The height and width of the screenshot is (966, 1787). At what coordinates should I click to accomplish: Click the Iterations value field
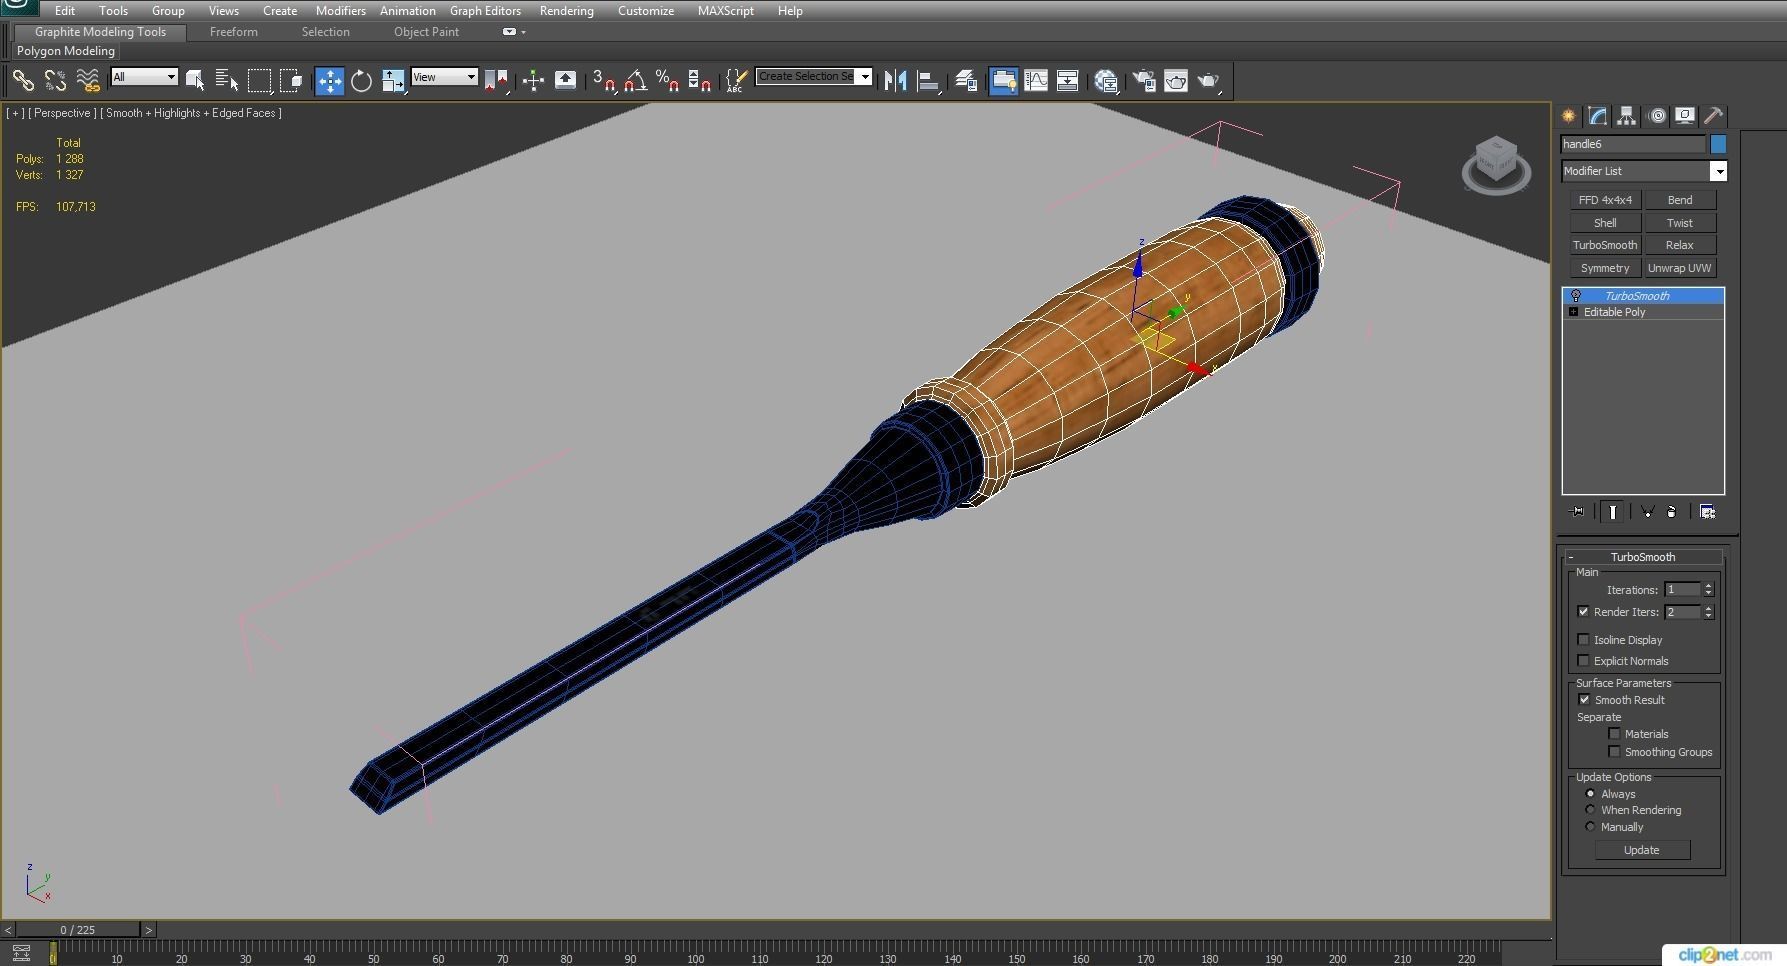[1682, 590]
